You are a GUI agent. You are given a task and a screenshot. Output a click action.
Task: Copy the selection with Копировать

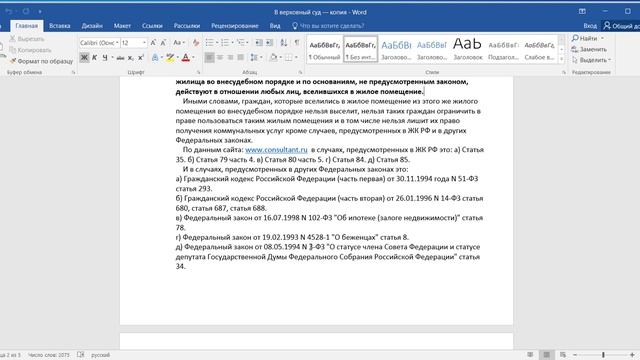(x=31, y=50)
